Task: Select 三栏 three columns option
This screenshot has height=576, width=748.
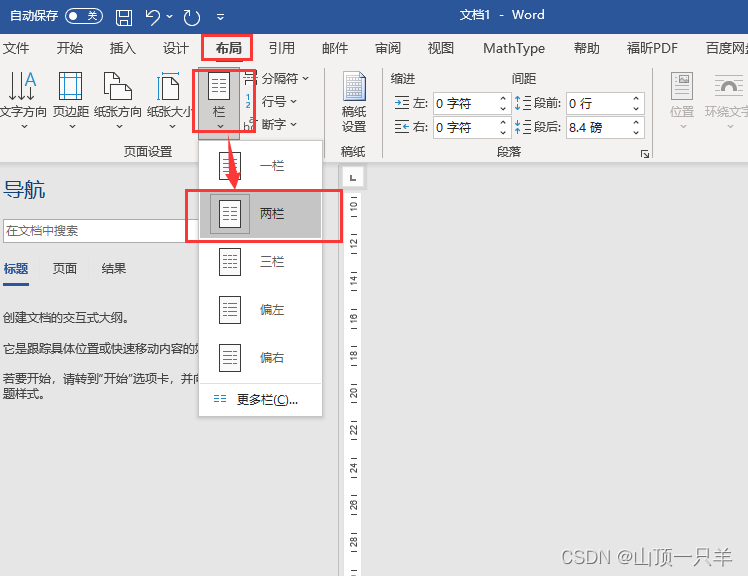Action: coord(260,262)
